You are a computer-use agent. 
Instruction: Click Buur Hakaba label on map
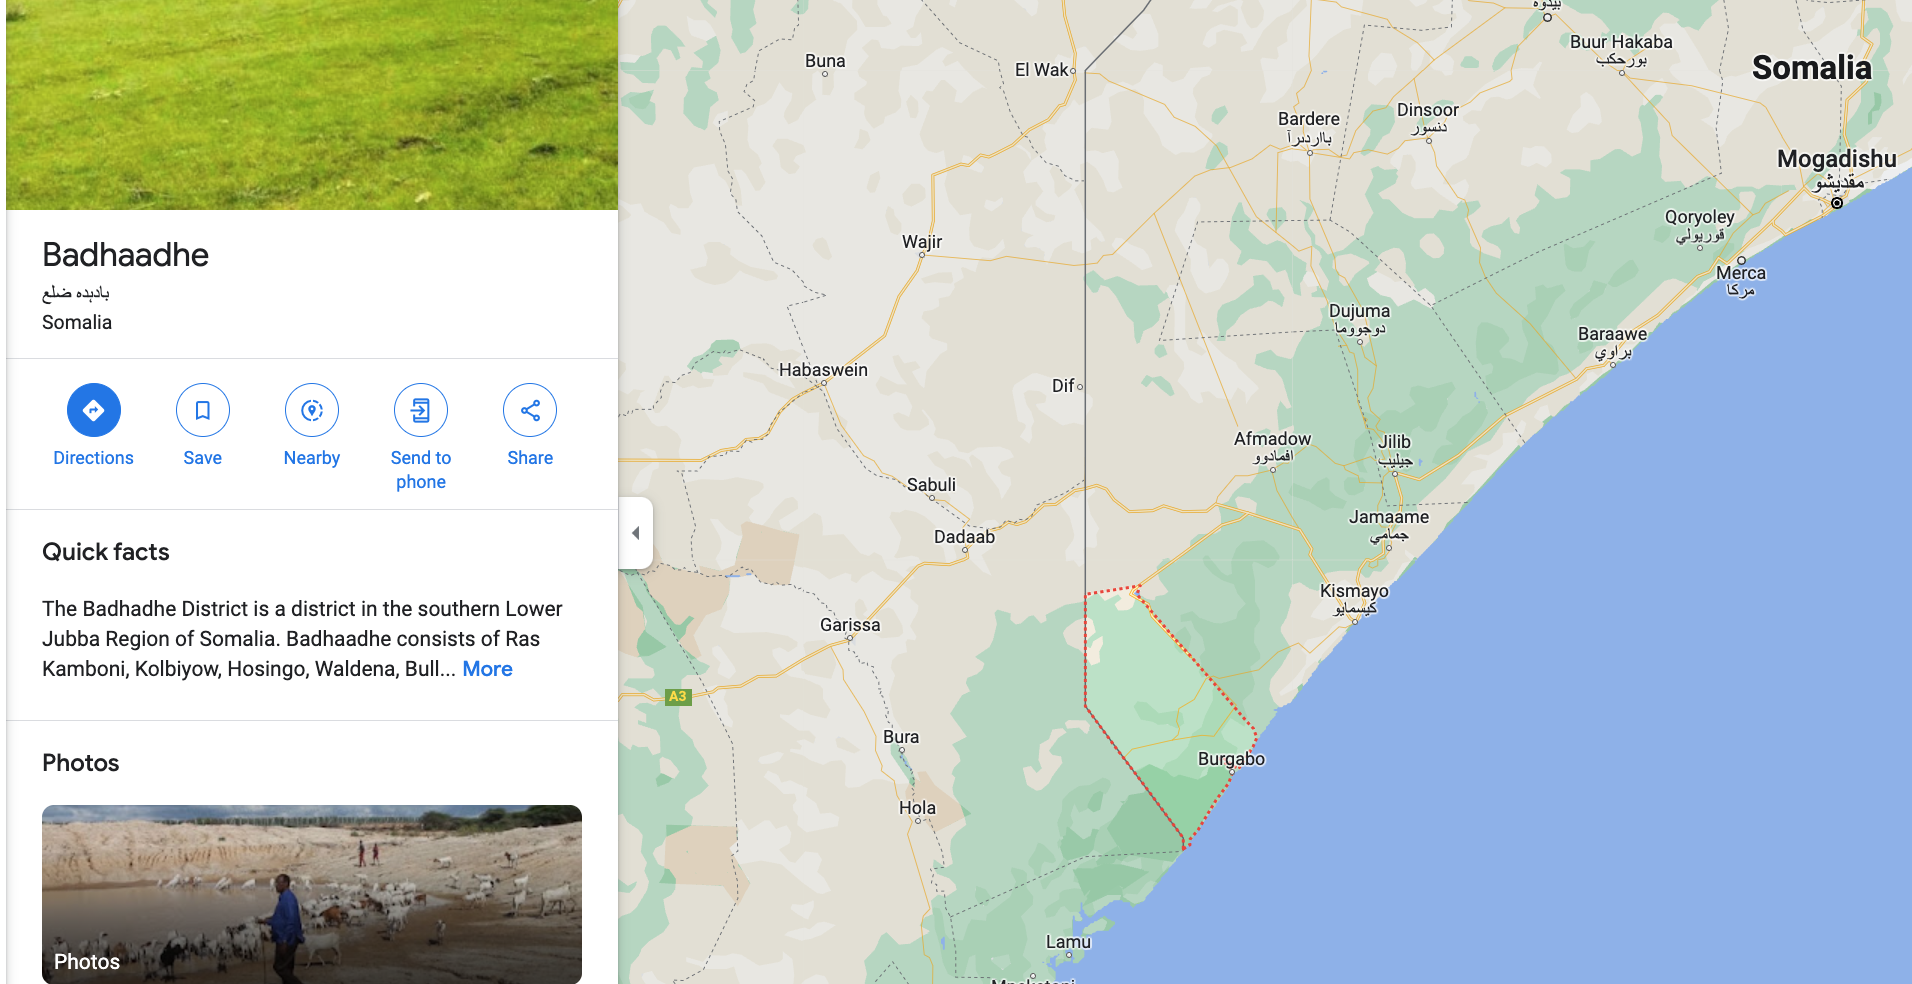[x=1621, y=42]
